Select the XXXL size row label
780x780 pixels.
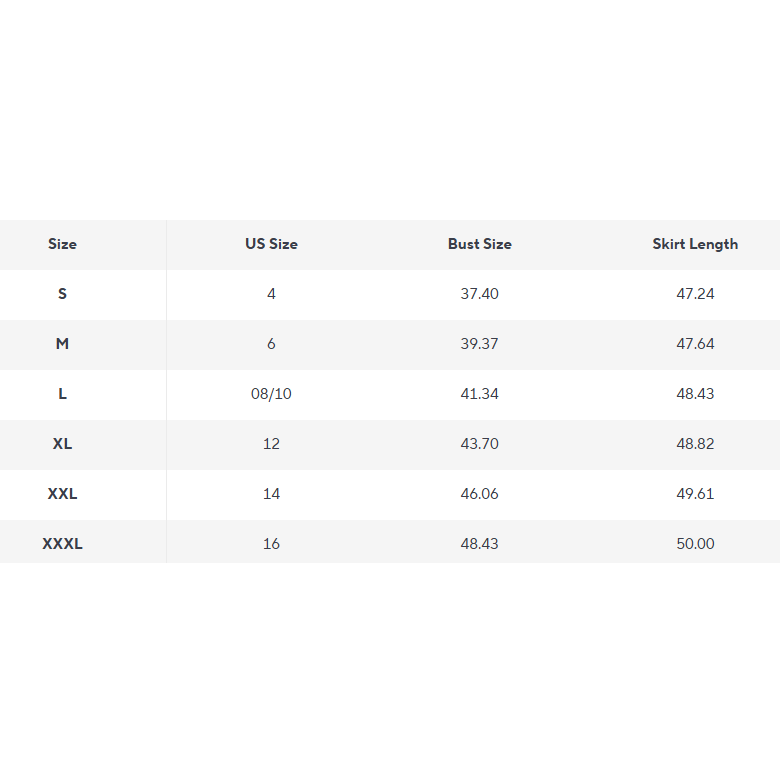click(62, 544)
